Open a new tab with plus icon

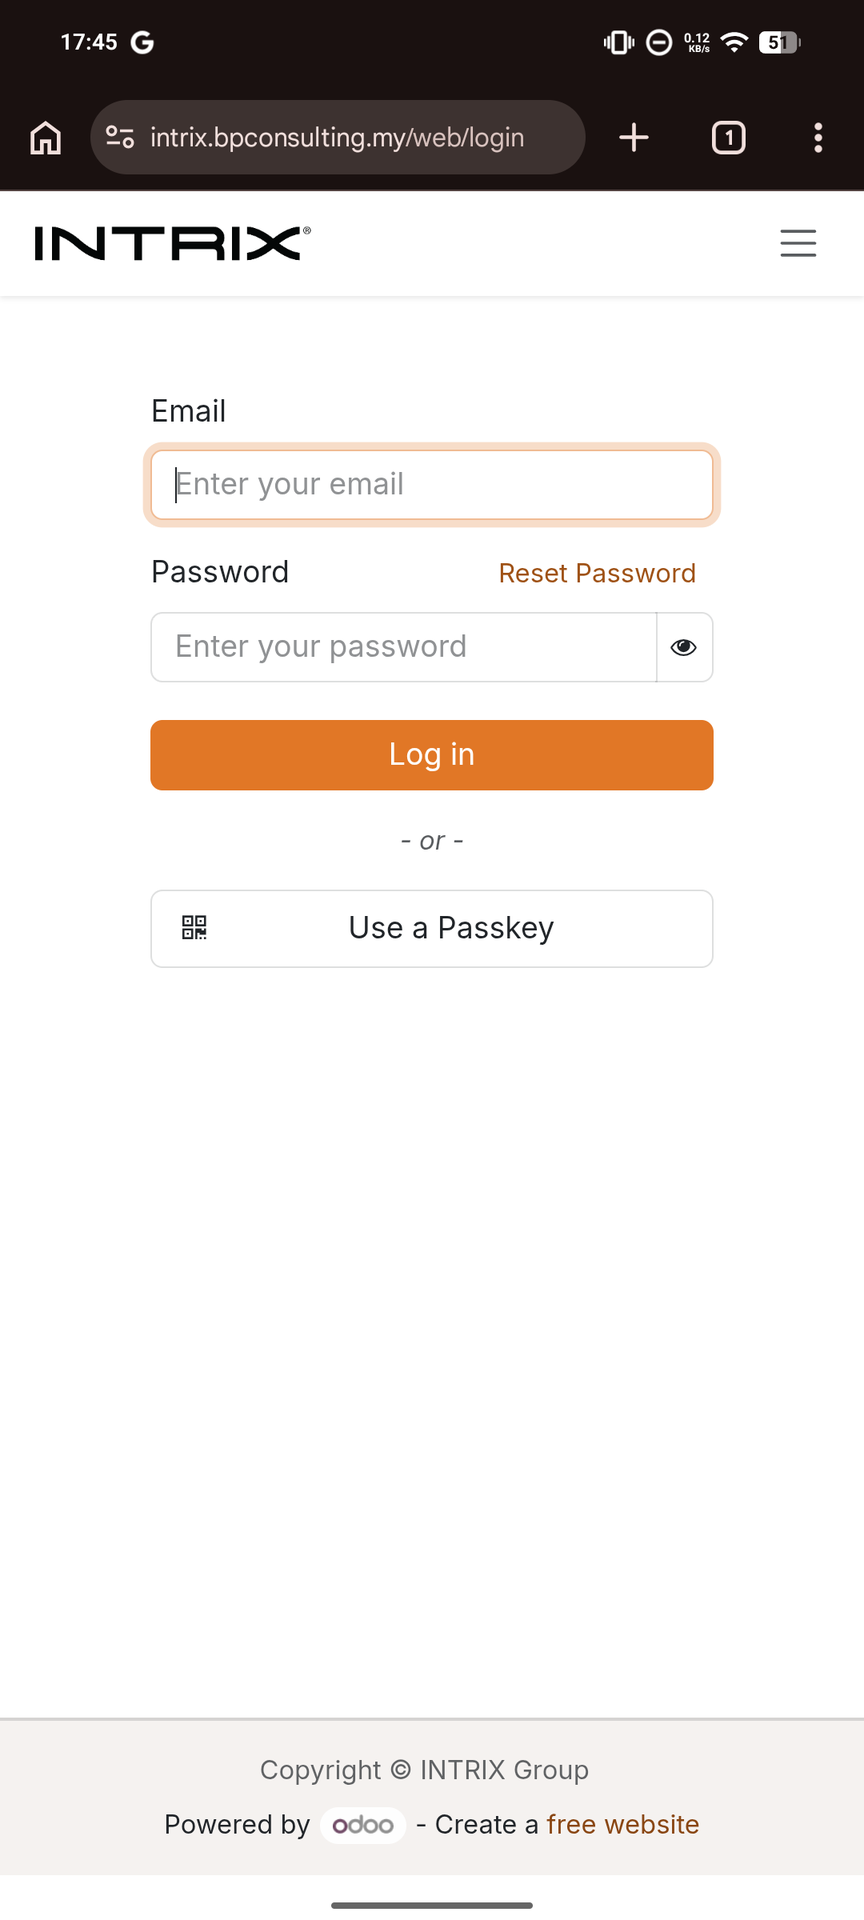(x=634, y=138)
